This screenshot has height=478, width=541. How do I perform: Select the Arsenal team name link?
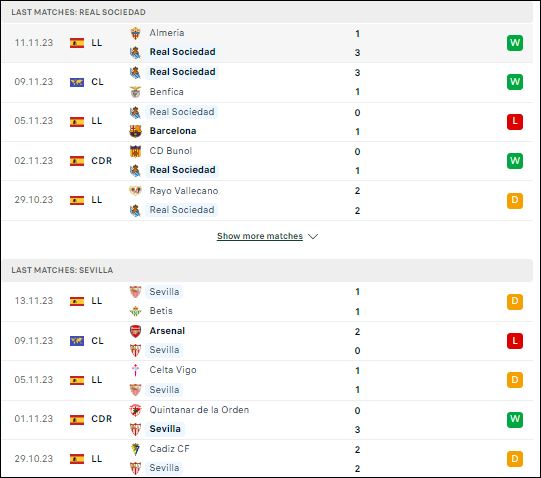coord(167,331)
